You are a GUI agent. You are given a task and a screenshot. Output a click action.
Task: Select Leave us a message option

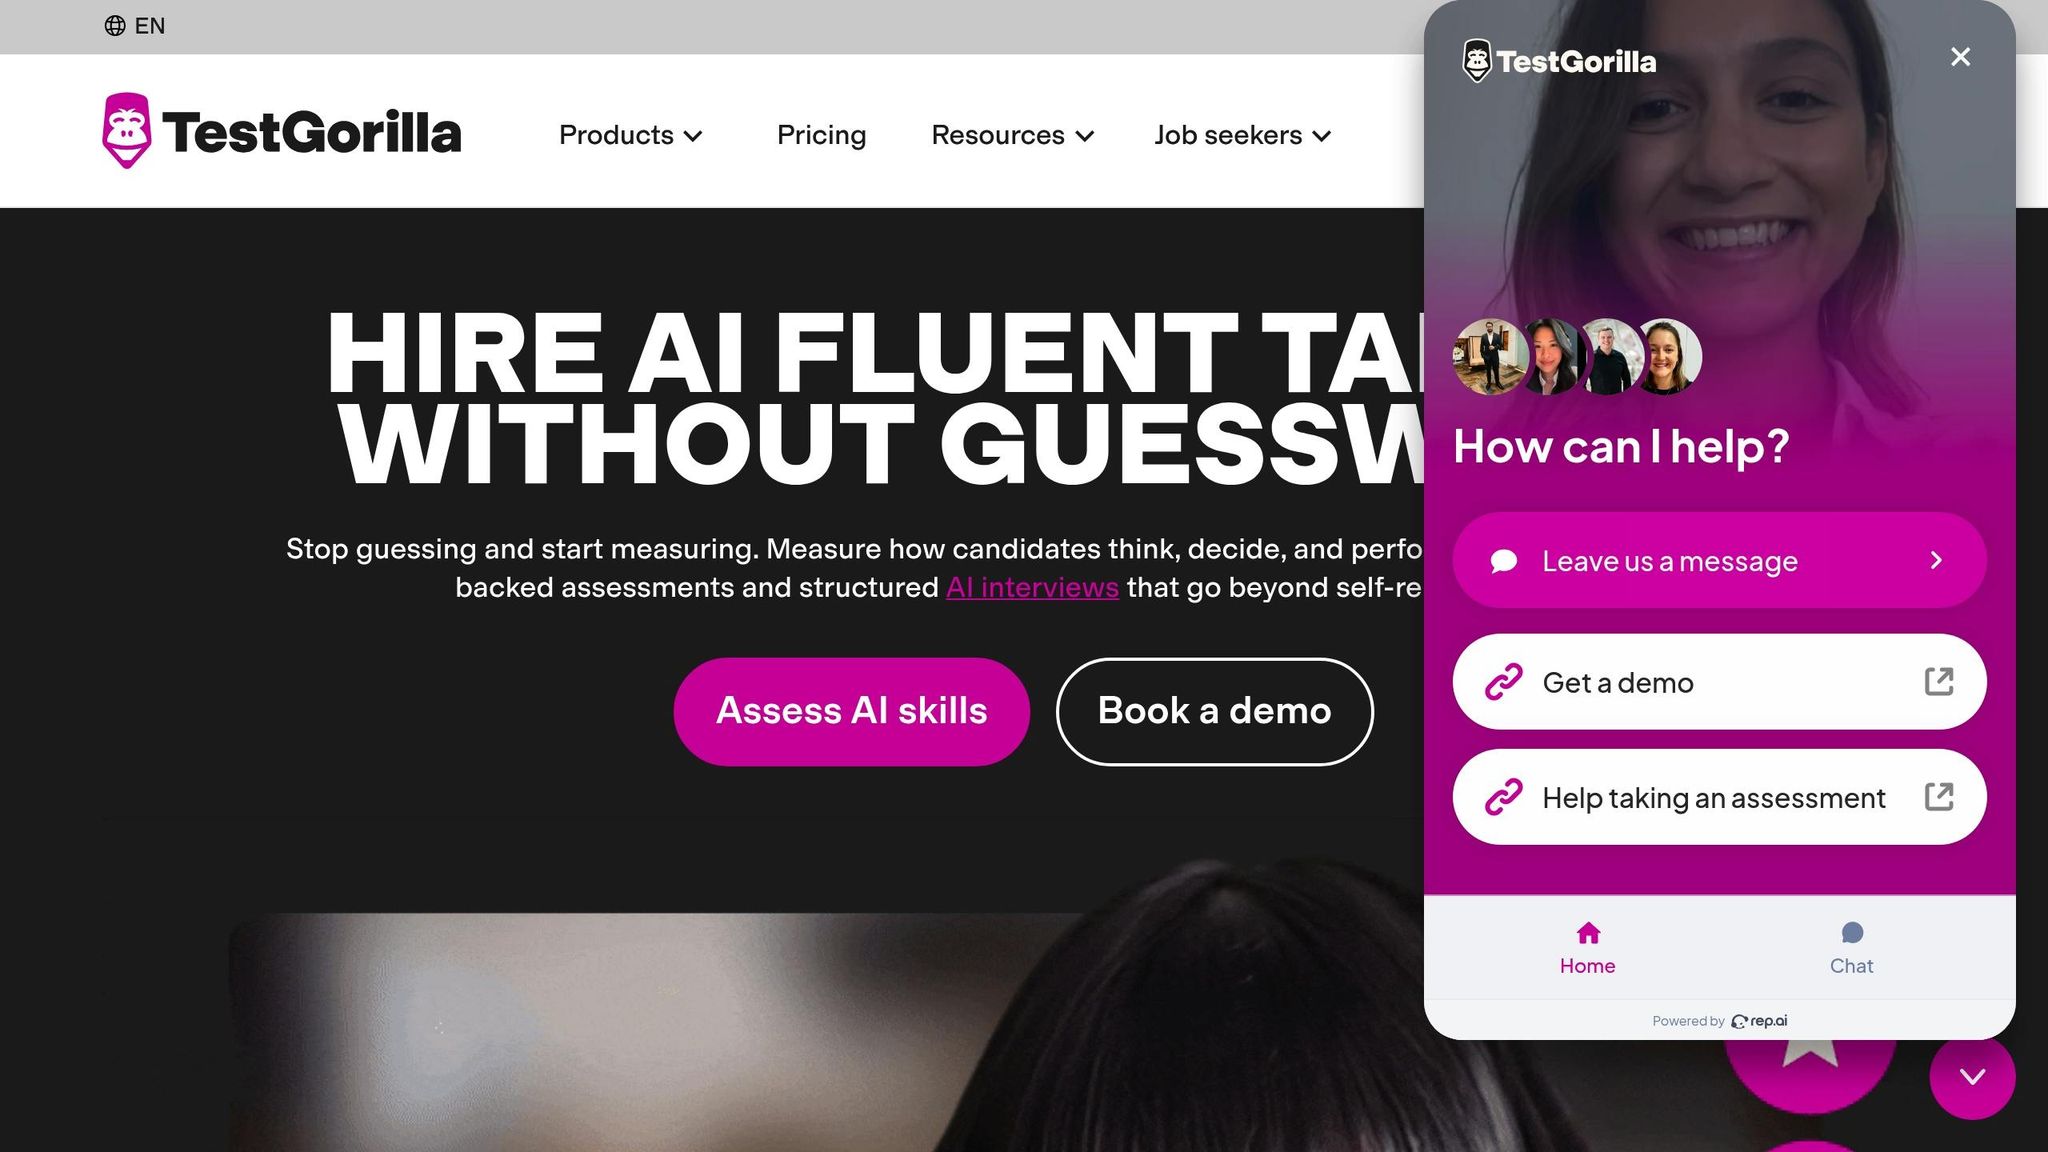(x=1719, y=561)
